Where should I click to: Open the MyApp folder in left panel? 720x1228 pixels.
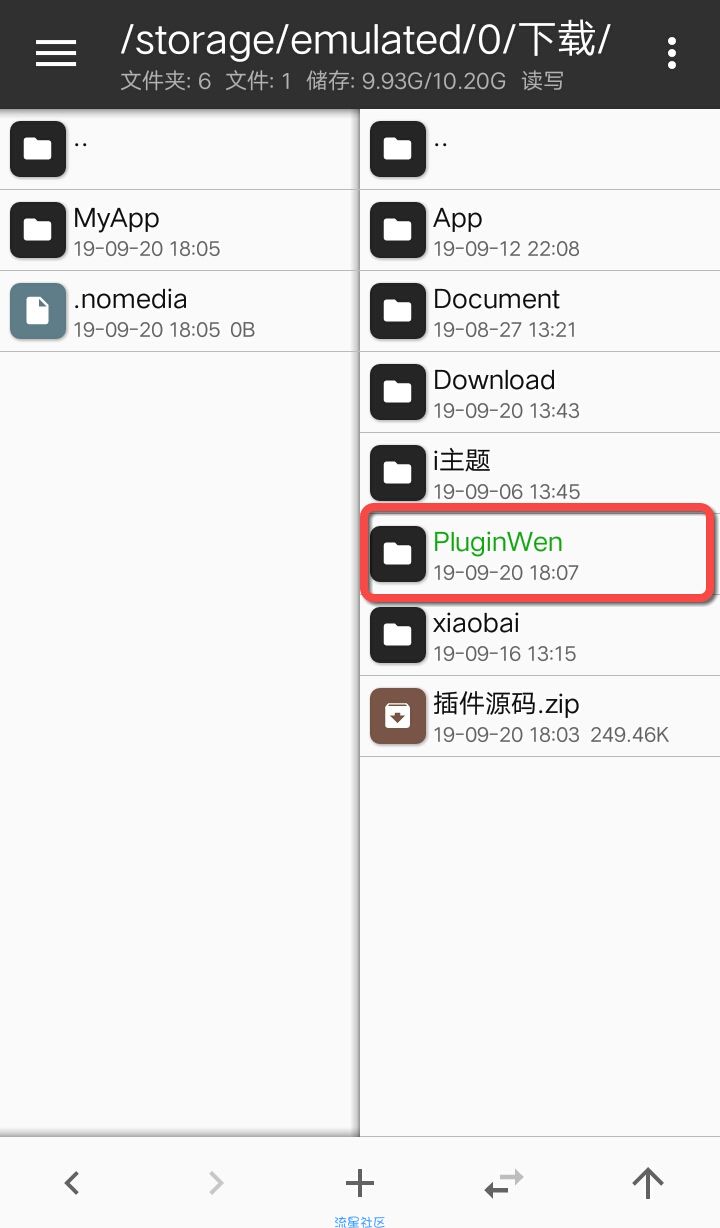click(x=180, y=230)
